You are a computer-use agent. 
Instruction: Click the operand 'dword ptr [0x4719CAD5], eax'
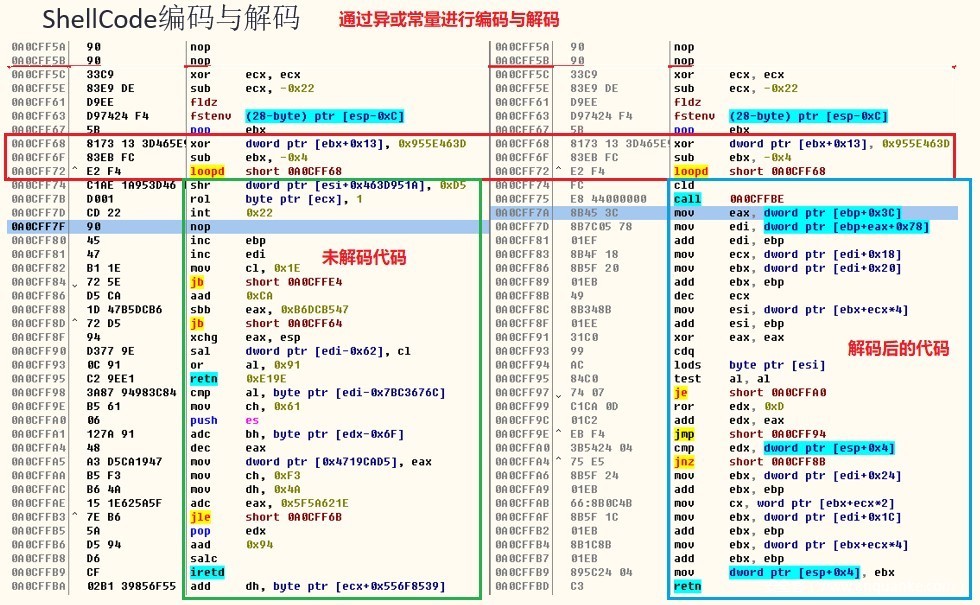point(338,461)
